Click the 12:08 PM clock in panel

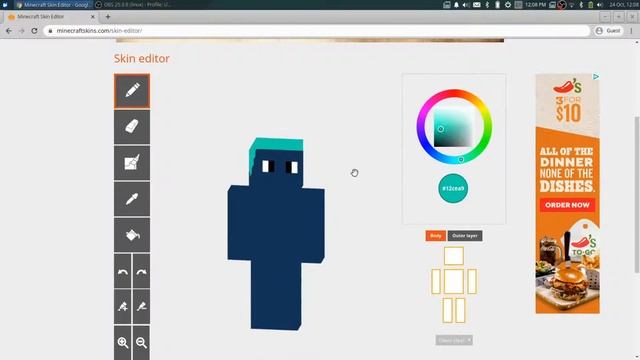coord(536,5)
